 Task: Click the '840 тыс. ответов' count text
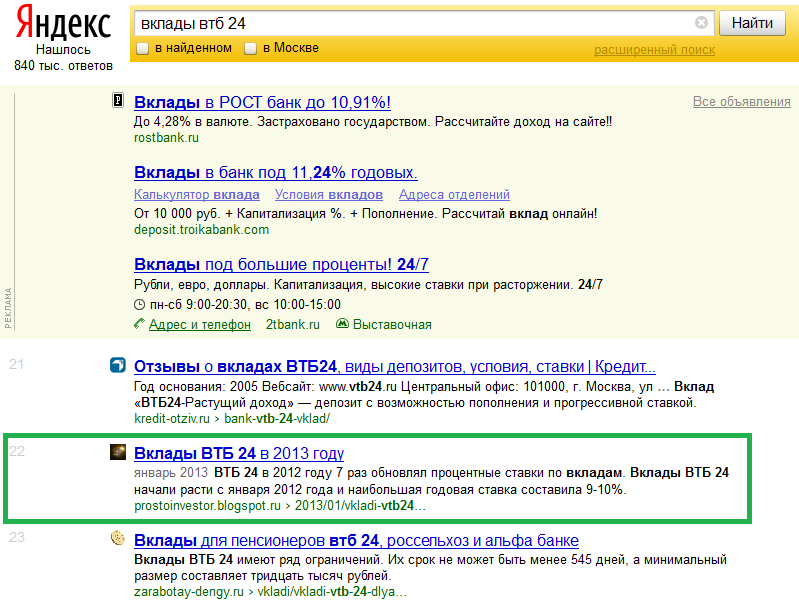pos(63,66)
